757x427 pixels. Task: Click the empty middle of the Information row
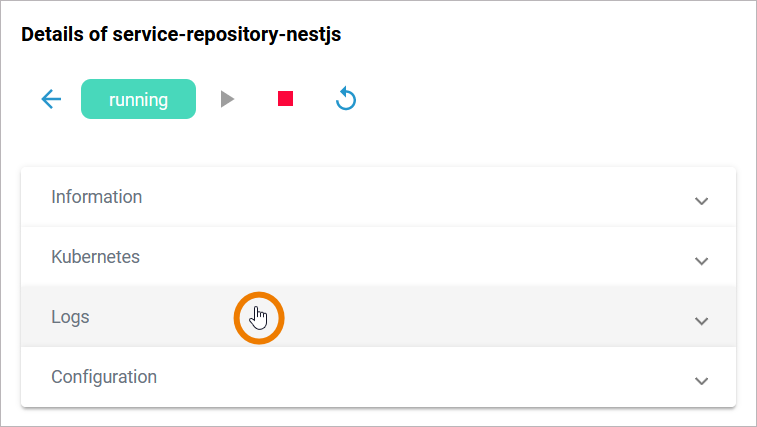point(400,197)
